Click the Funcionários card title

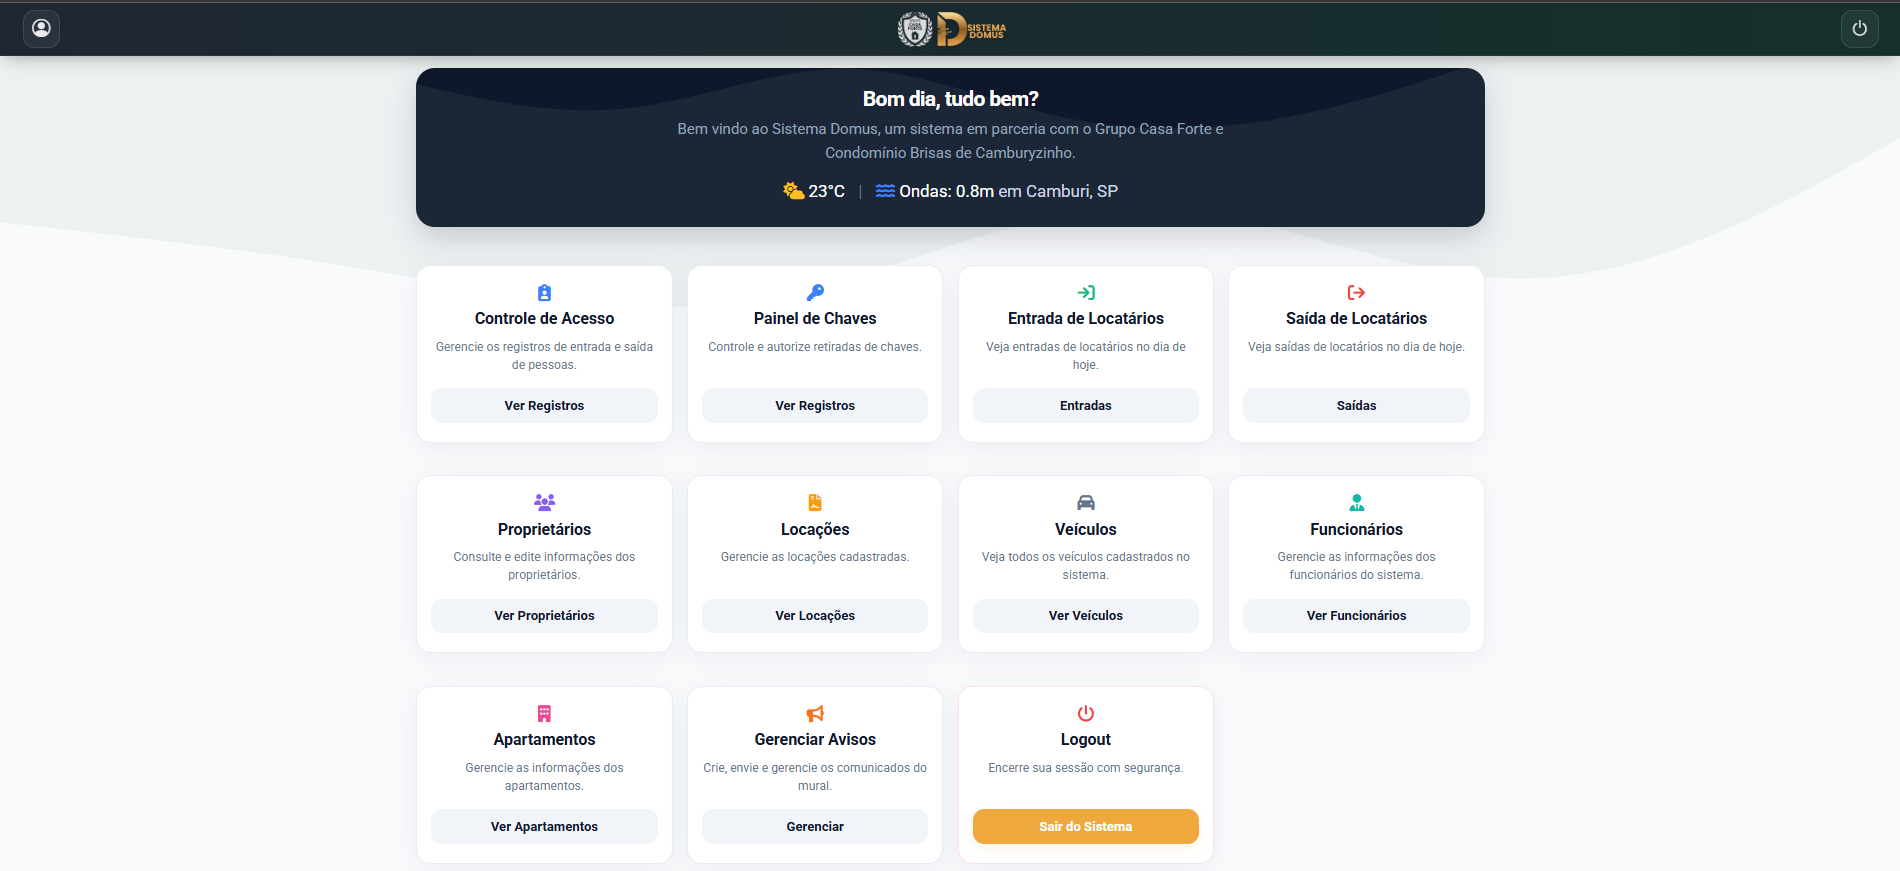(x=1356, y=530)
